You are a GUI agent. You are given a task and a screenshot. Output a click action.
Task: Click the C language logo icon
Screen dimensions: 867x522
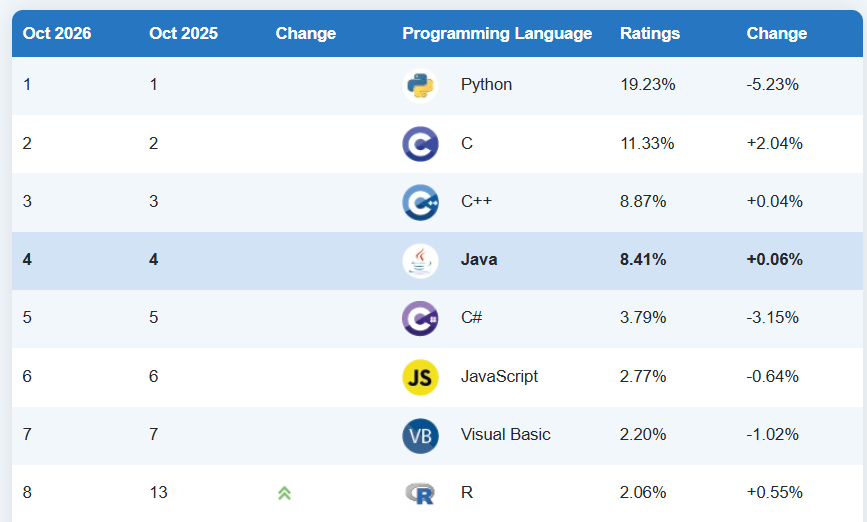coord(420,144)
